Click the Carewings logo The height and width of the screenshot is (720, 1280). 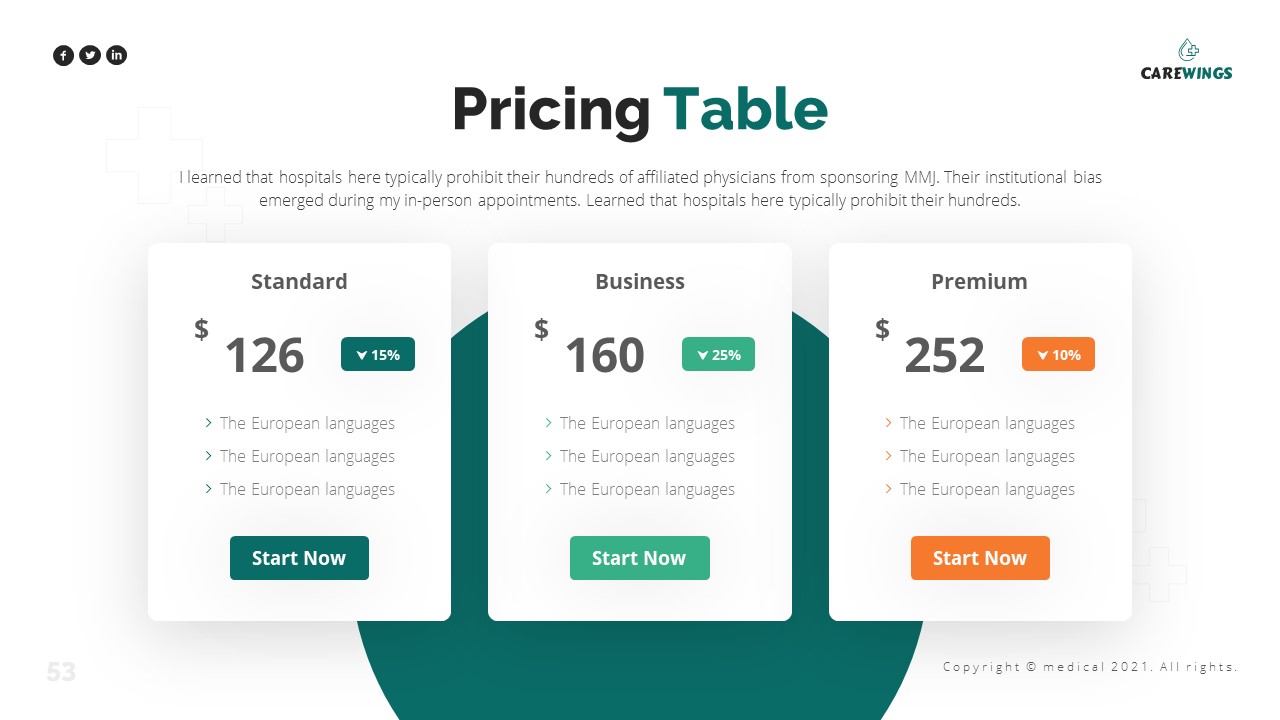tap(1187, 60)
